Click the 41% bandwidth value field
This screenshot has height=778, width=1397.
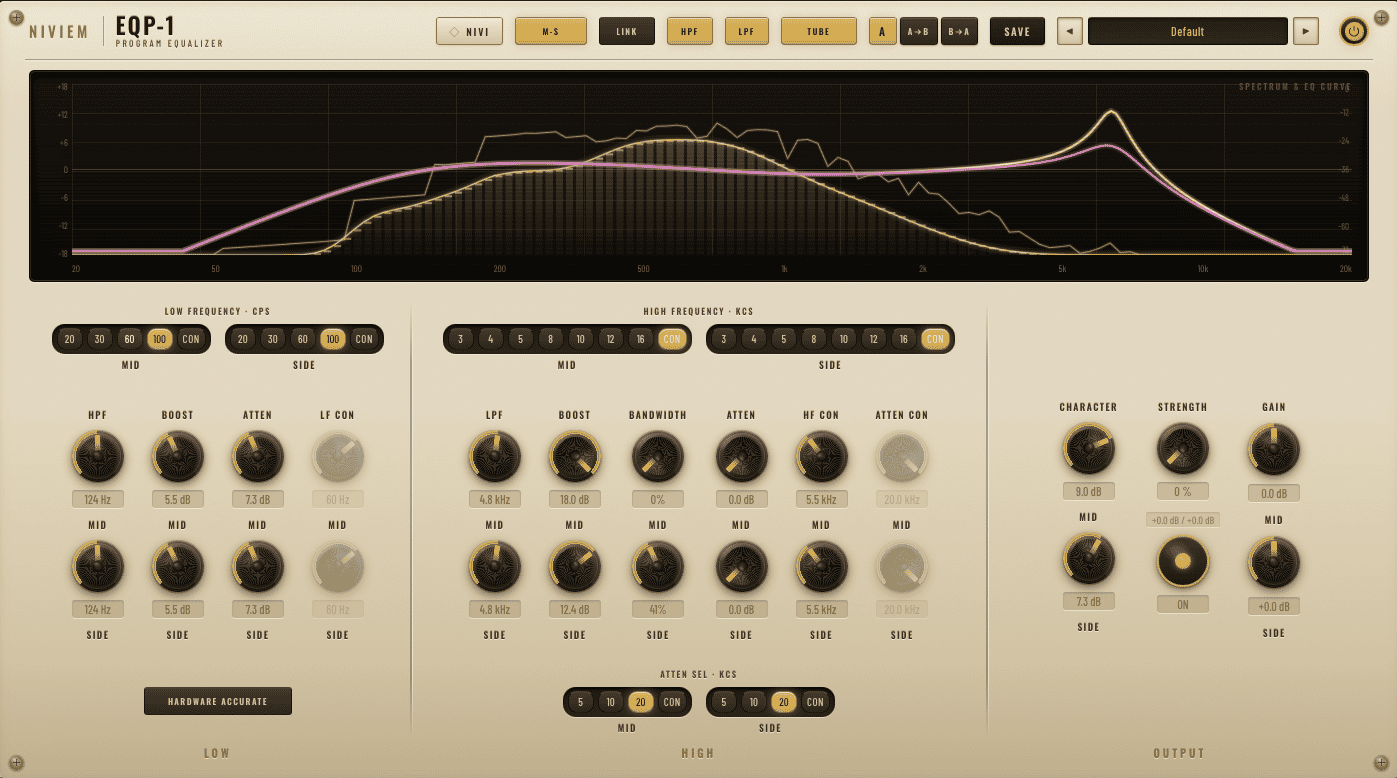[x=658, y=609]
